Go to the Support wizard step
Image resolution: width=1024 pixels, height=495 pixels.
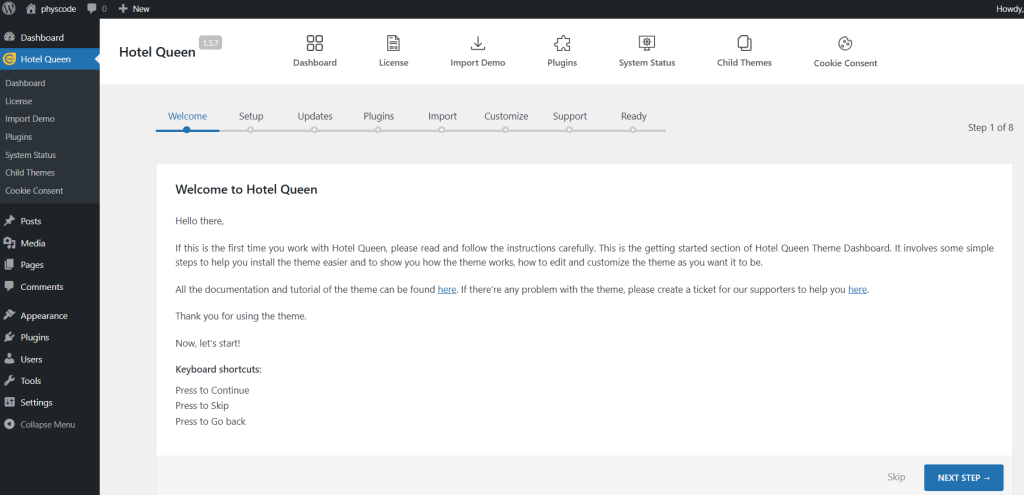[569, 116]
